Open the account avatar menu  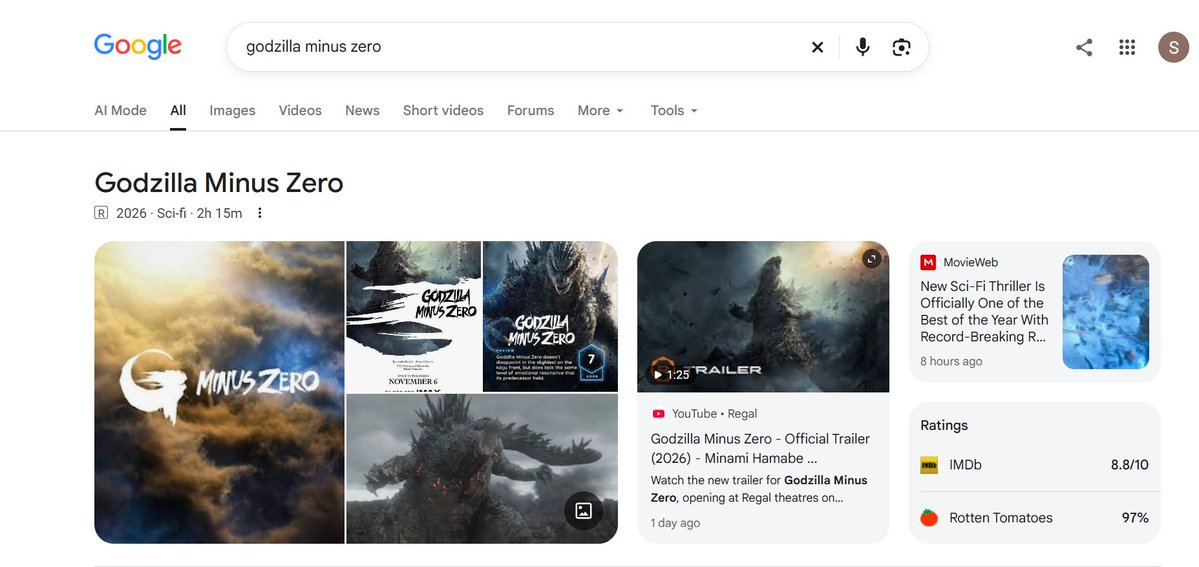coord(1173,47)
